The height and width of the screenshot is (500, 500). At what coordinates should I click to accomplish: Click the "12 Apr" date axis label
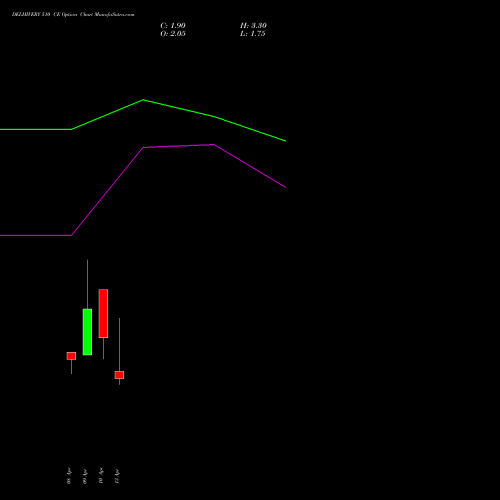coord(117,476)
